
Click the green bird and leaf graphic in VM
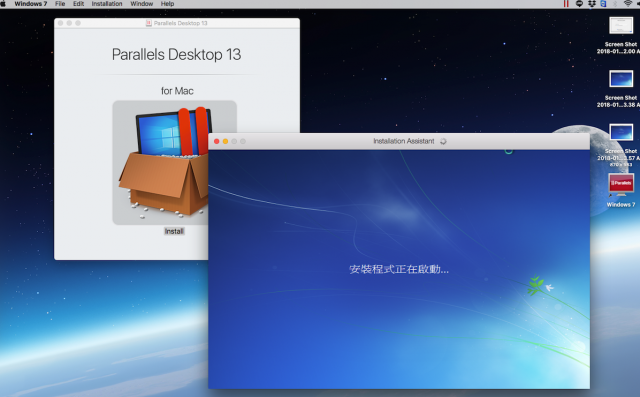coord(540,285)
